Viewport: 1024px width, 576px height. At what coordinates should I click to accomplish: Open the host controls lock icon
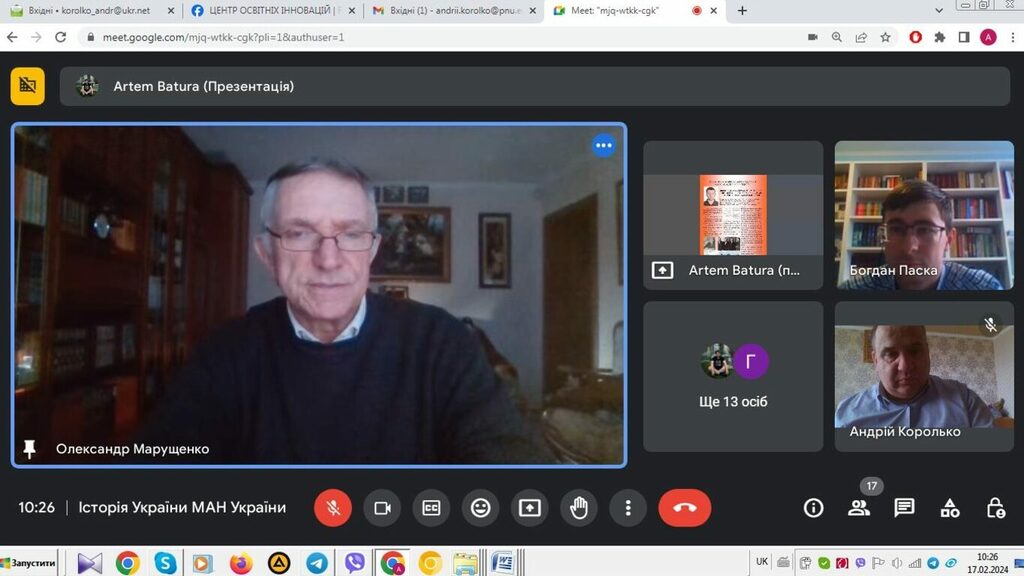(x=995, y=508)
